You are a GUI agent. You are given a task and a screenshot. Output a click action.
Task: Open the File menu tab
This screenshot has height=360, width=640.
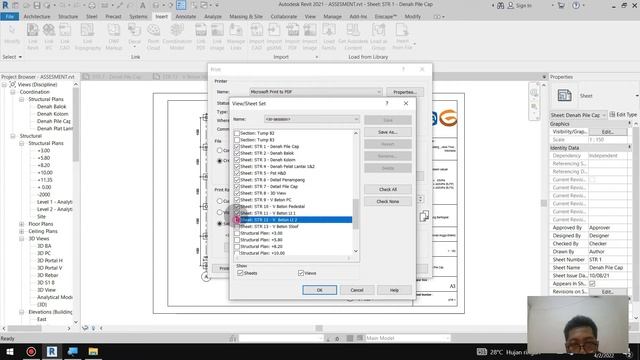[10, 16]
